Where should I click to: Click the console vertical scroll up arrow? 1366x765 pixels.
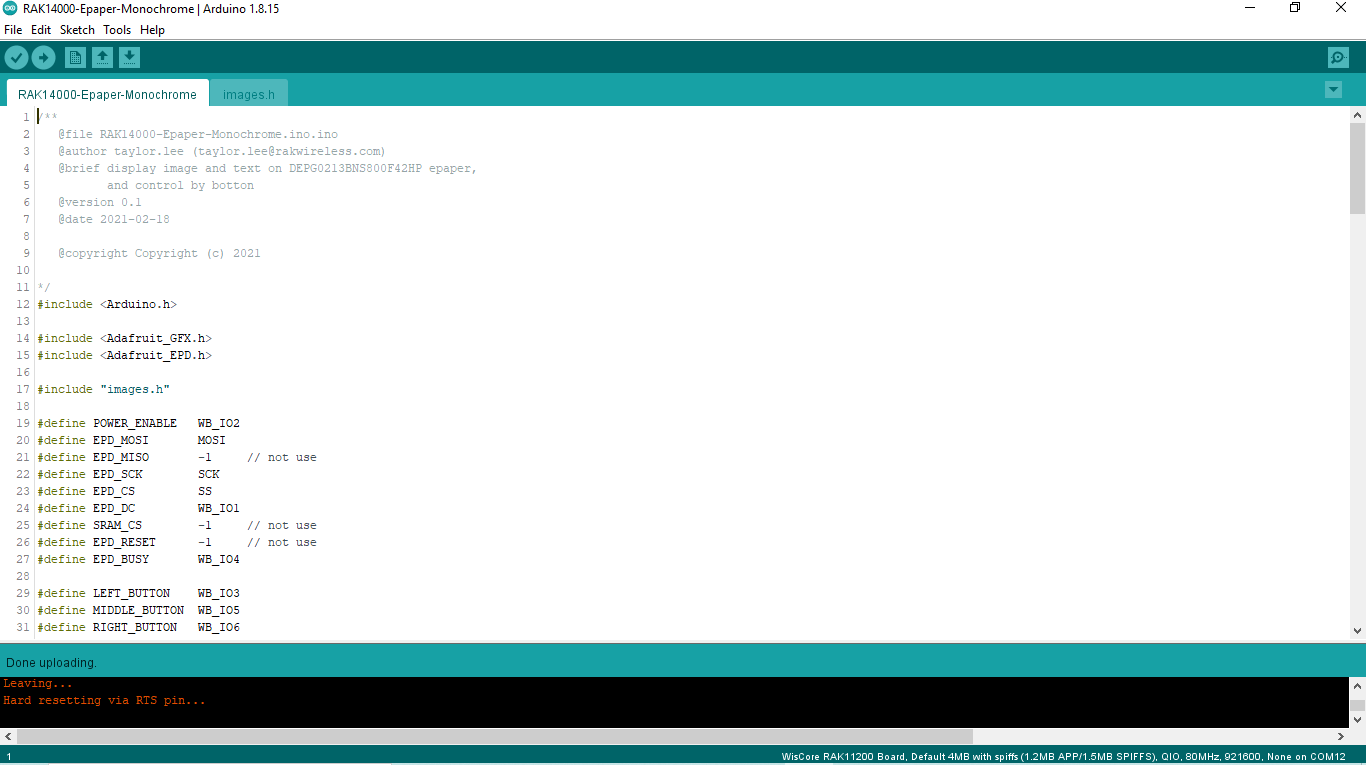[x=1357, y=686]
